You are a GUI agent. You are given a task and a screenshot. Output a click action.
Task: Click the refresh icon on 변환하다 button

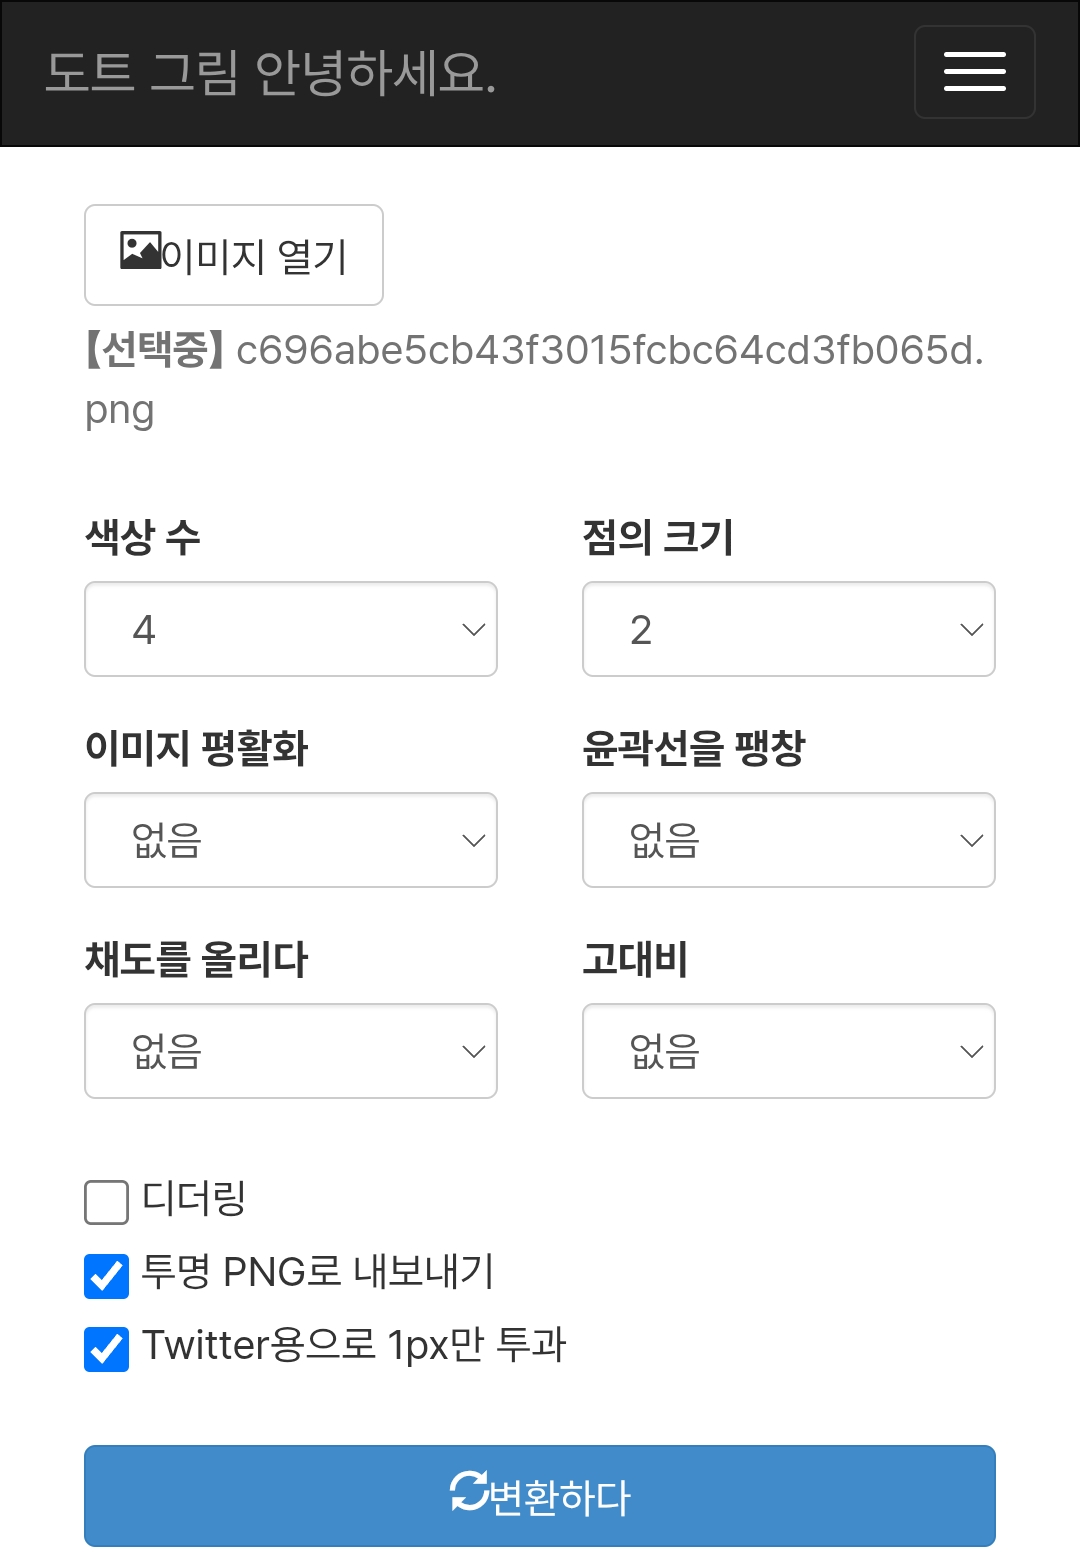pyautogui.click(x=468, y=1492)
